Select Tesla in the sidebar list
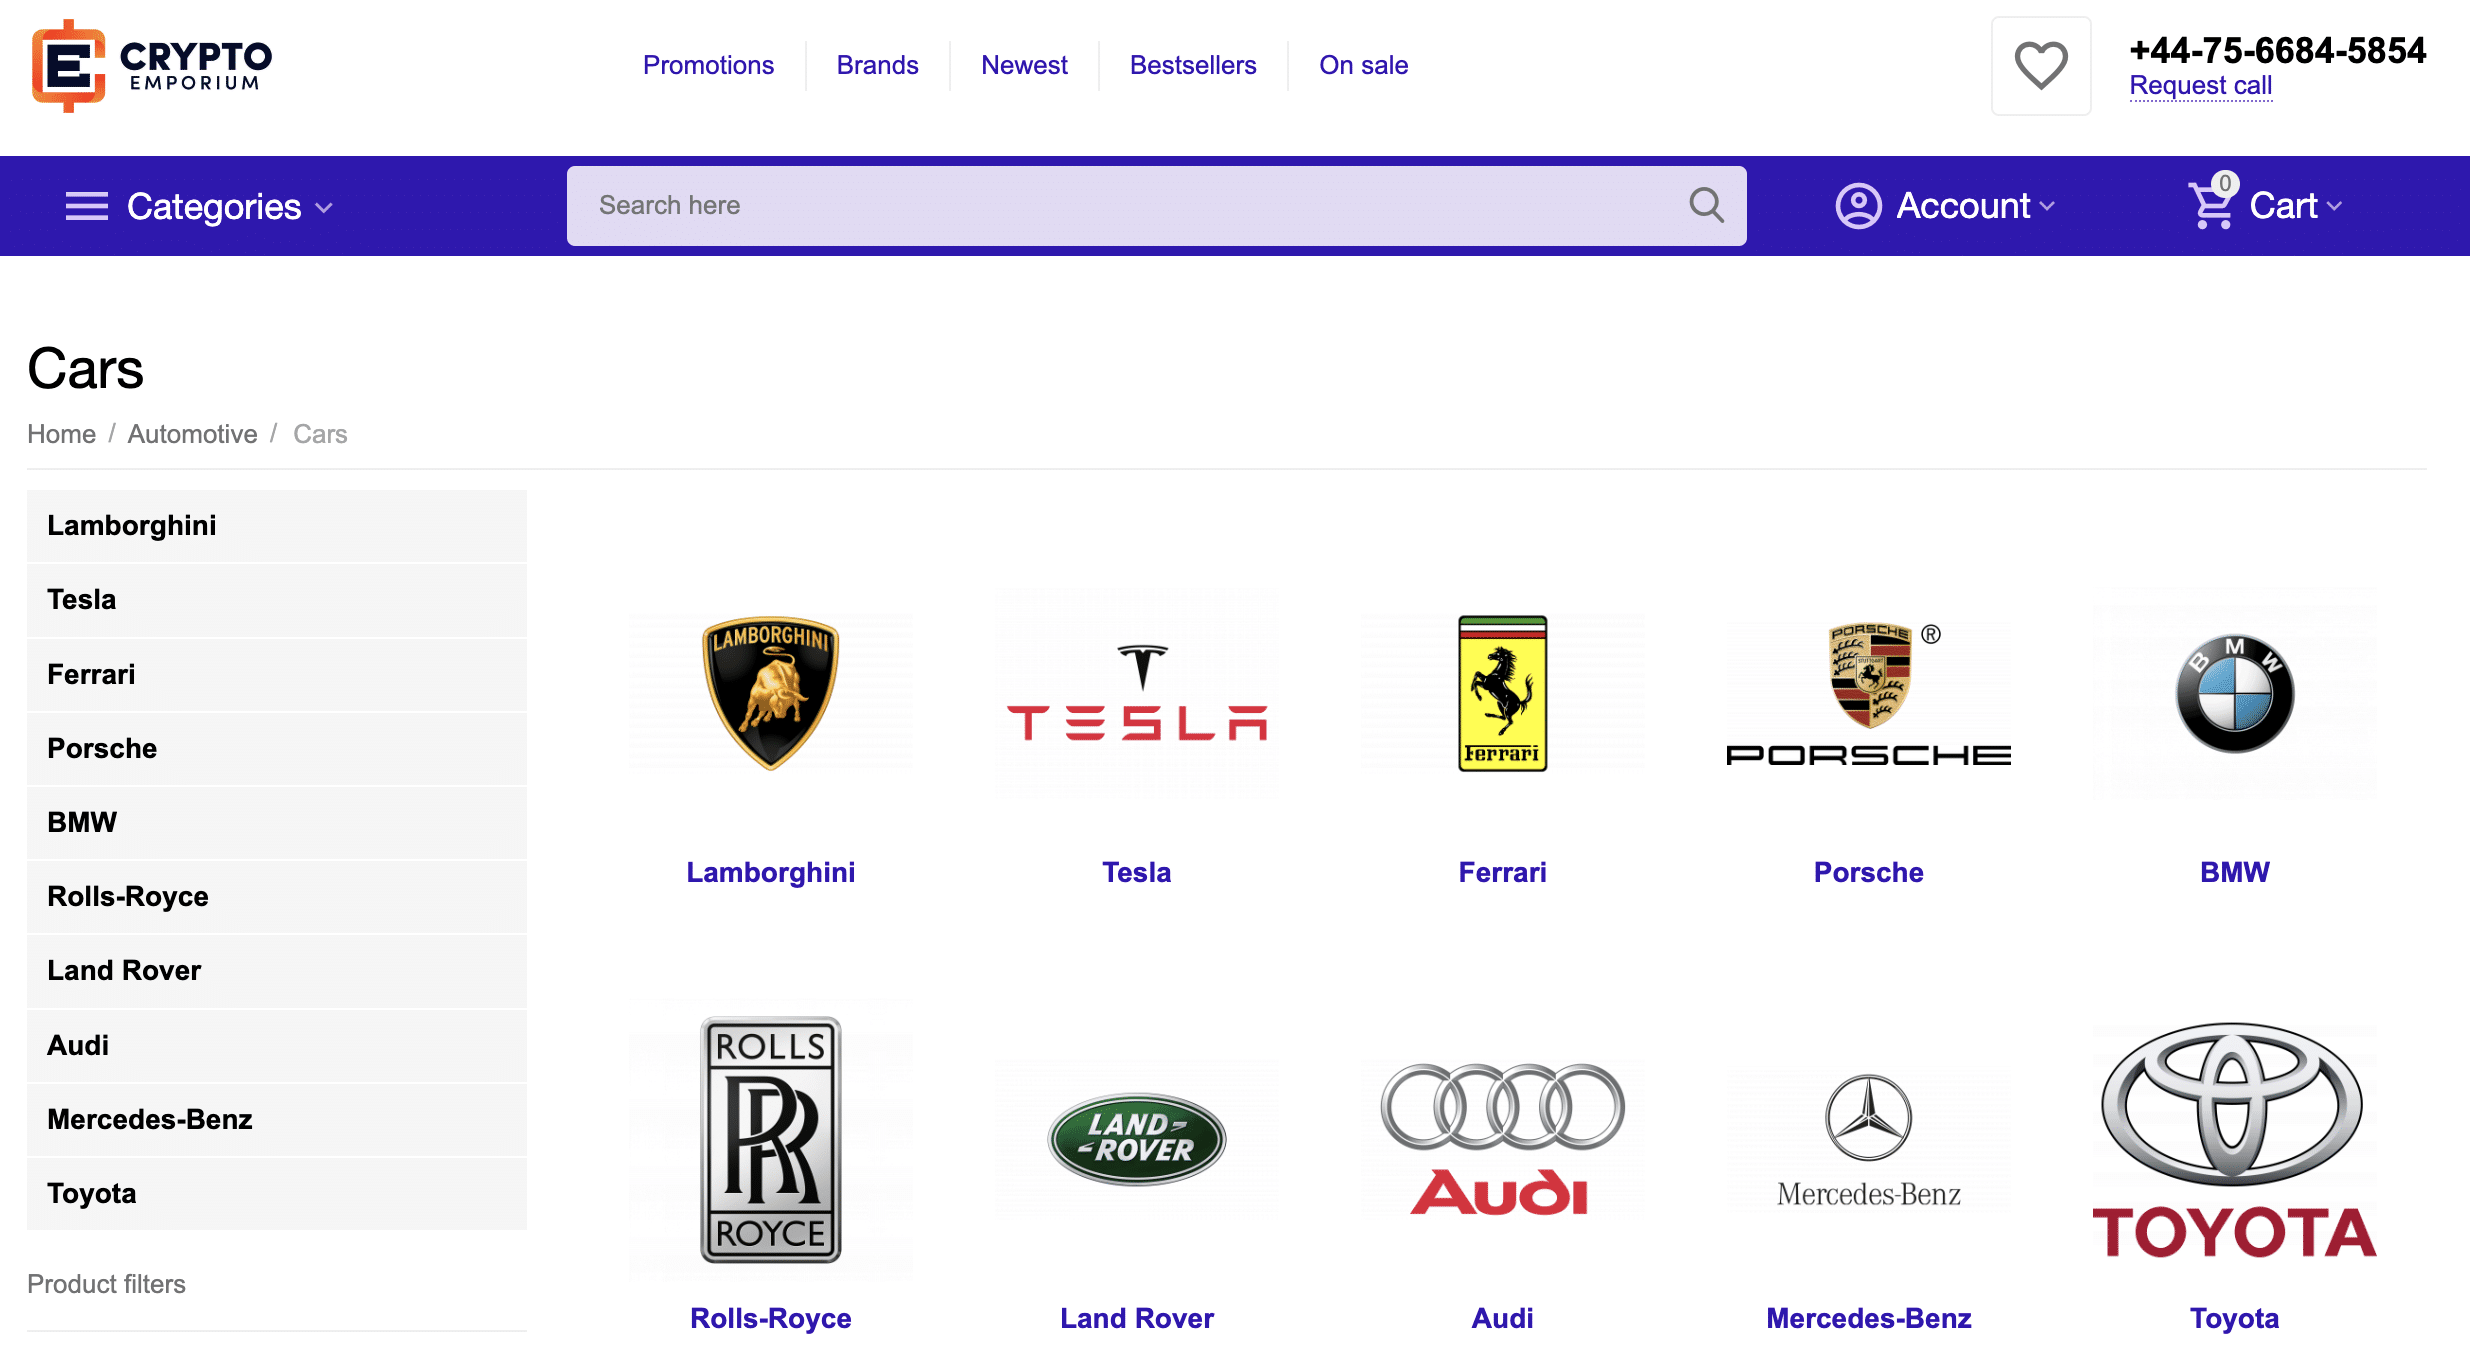The image size is (2470, 1350). coord(277,600)
